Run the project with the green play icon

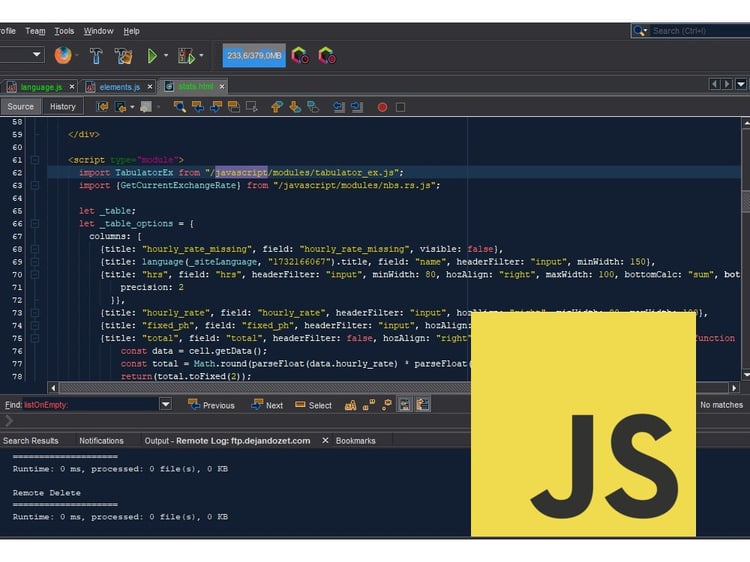[152, 56]
